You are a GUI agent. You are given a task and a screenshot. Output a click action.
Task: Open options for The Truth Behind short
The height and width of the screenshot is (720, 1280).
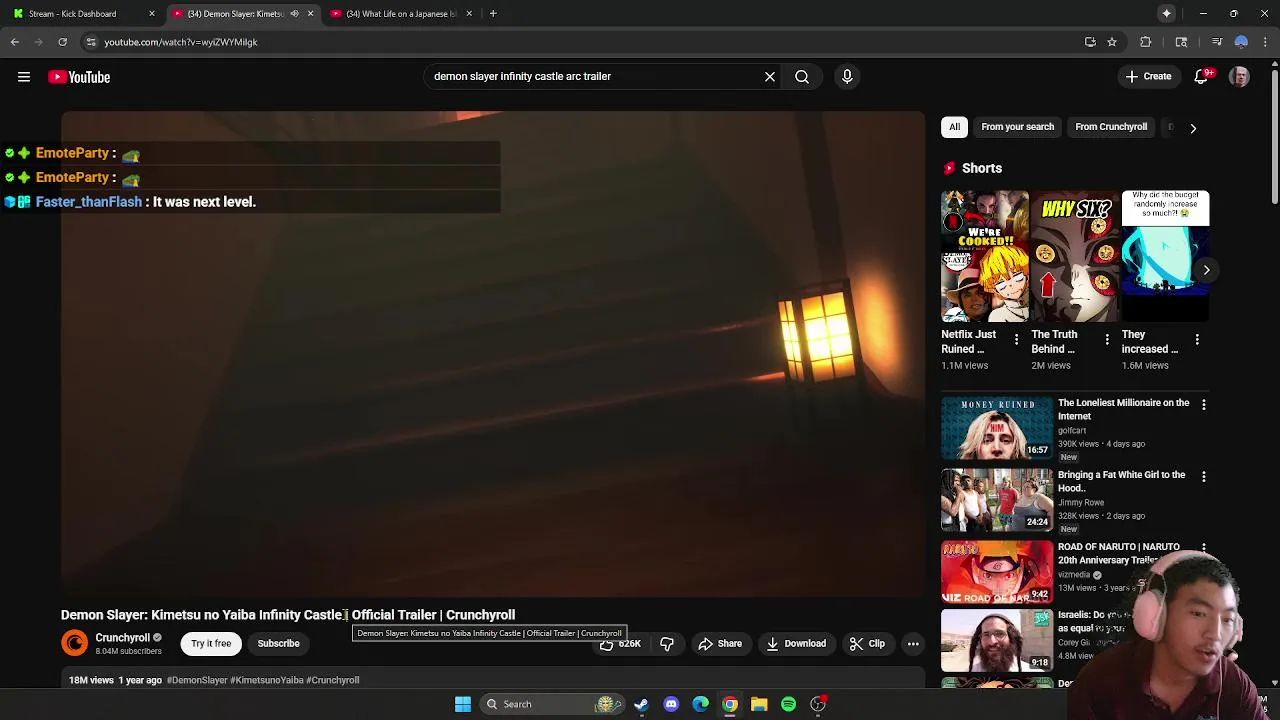pyautogui.click(x=1107, y=340)
